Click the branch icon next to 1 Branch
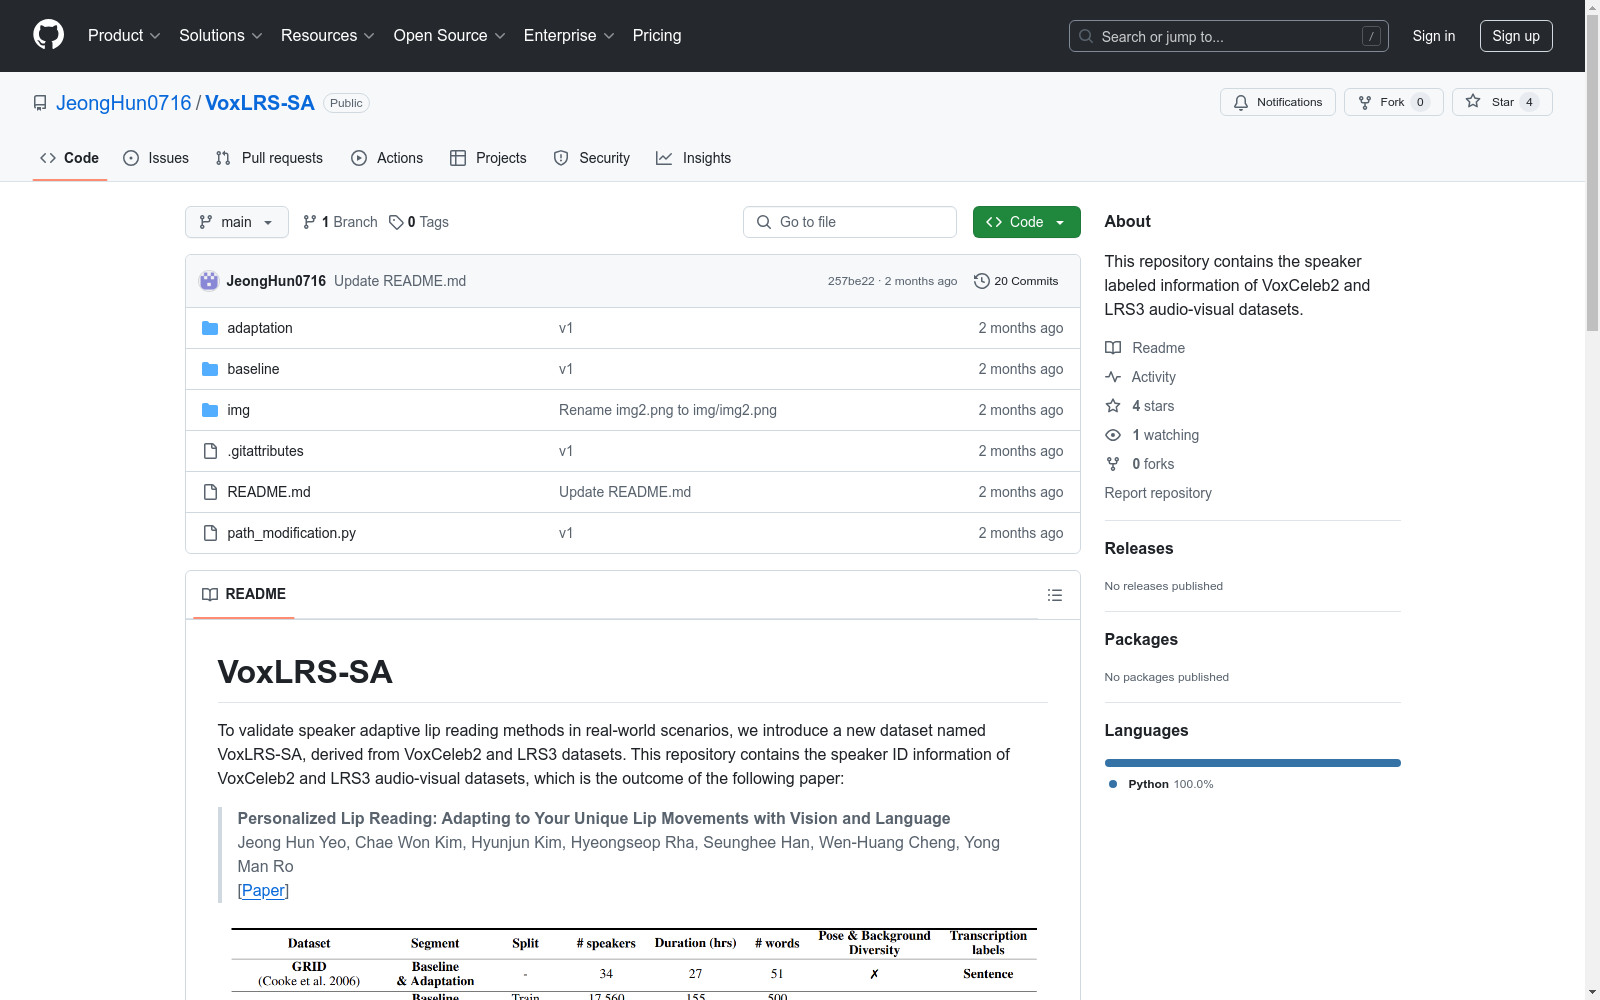Image resolution: width=1600 pixels, height=1000 pixels. click(310, 222)
